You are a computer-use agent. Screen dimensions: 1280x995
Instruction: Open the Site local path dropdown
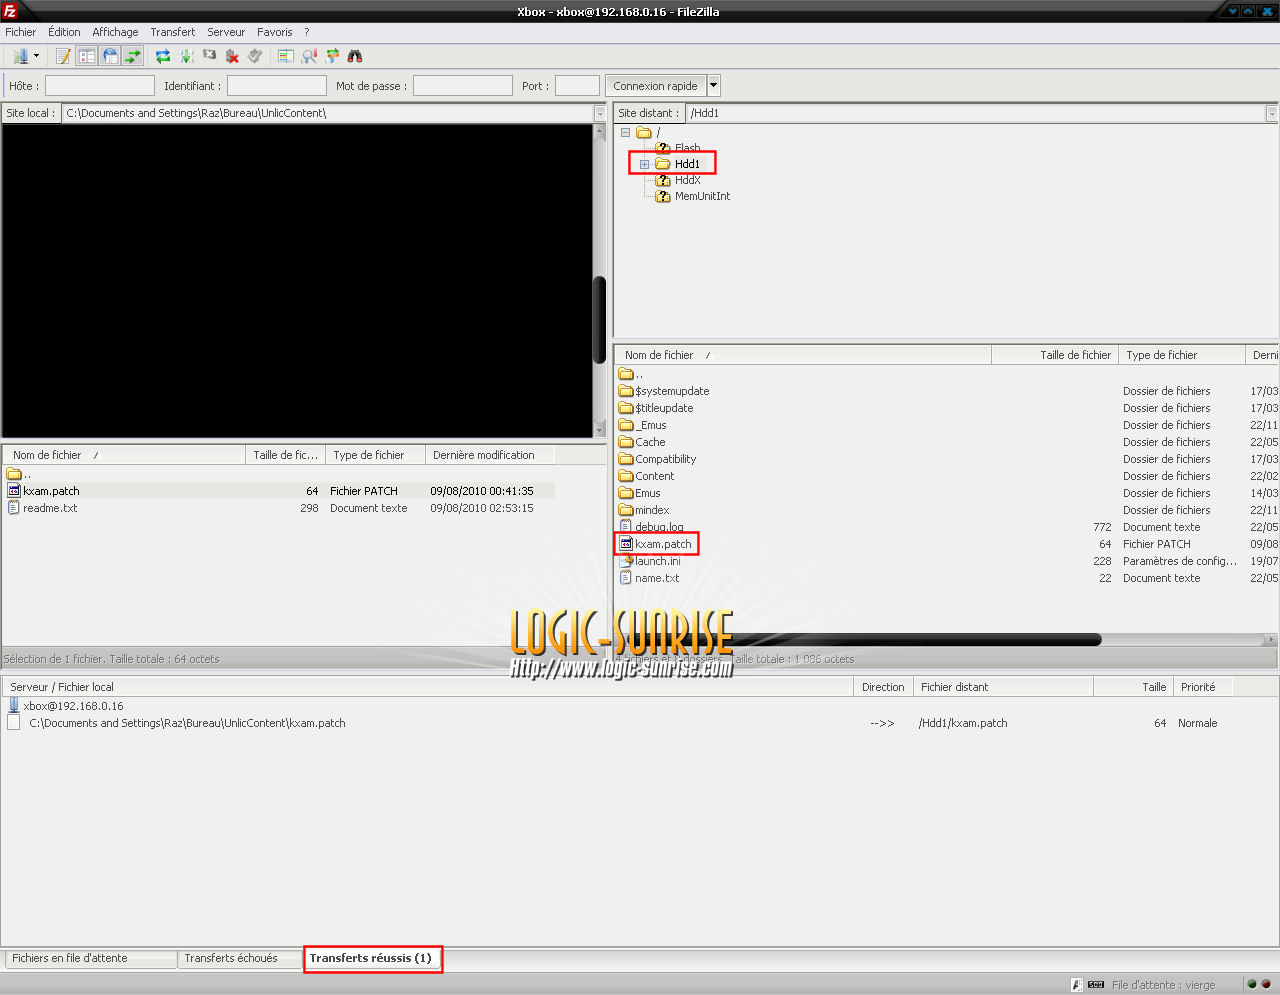(600, 113)
